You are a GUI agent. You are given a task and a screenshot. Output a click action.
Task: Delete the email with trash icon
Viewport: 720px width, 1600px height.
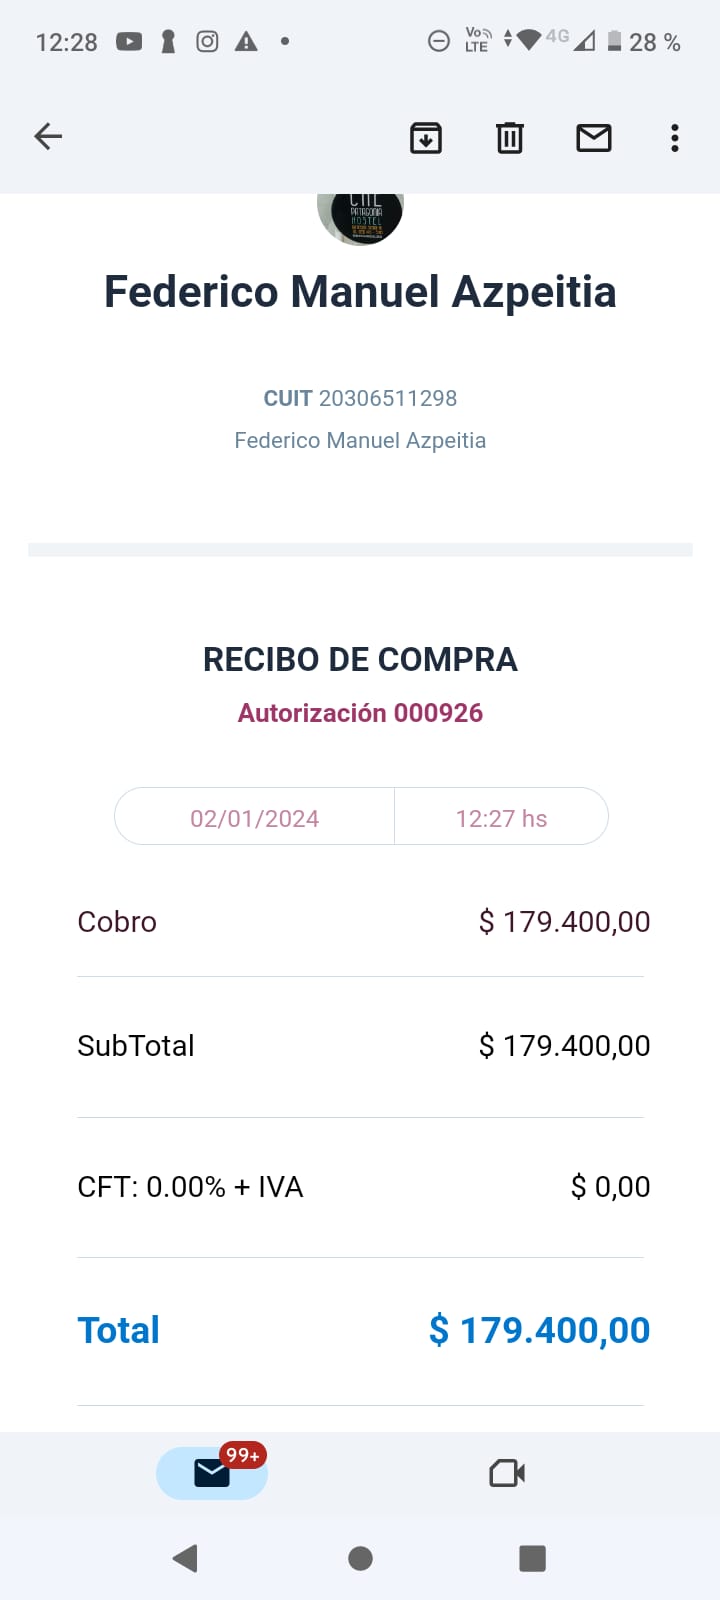tap(510, 138)
